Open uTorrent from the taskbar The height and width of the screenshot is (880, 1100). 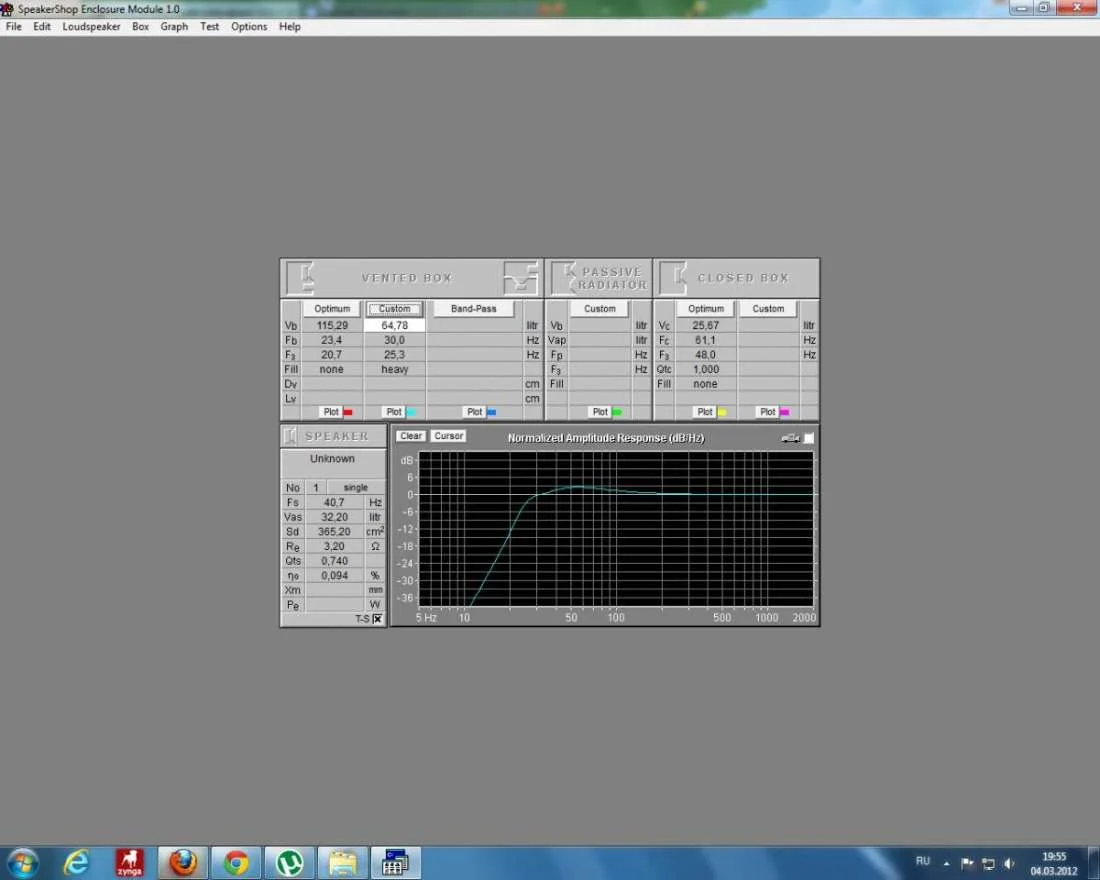click(290, 862)
